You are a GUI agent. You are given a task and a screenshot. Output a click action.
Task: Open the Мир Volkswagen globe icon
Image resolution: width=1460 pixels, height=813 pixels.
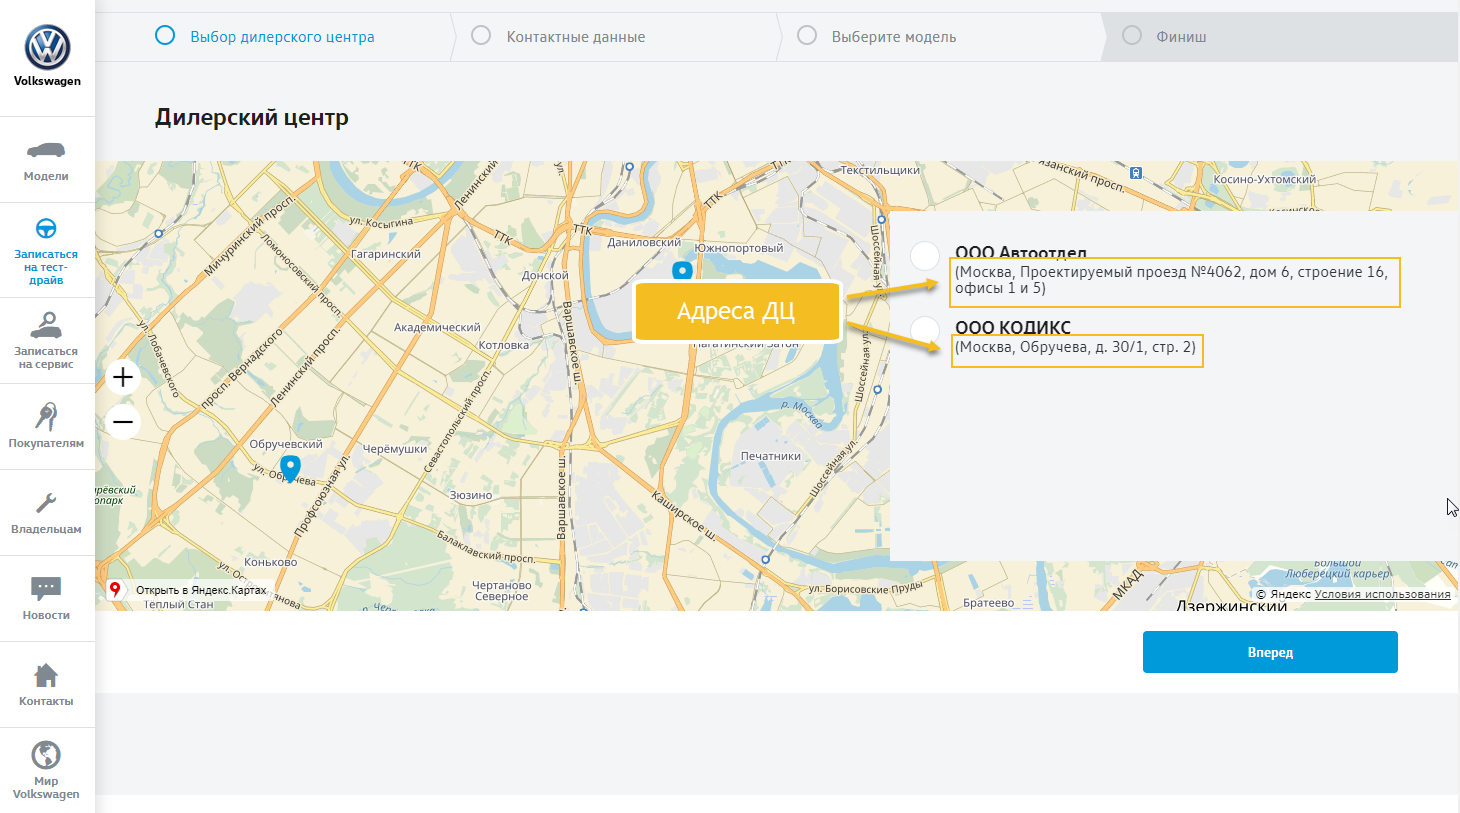pyautogui.click(x=46, y=755)
